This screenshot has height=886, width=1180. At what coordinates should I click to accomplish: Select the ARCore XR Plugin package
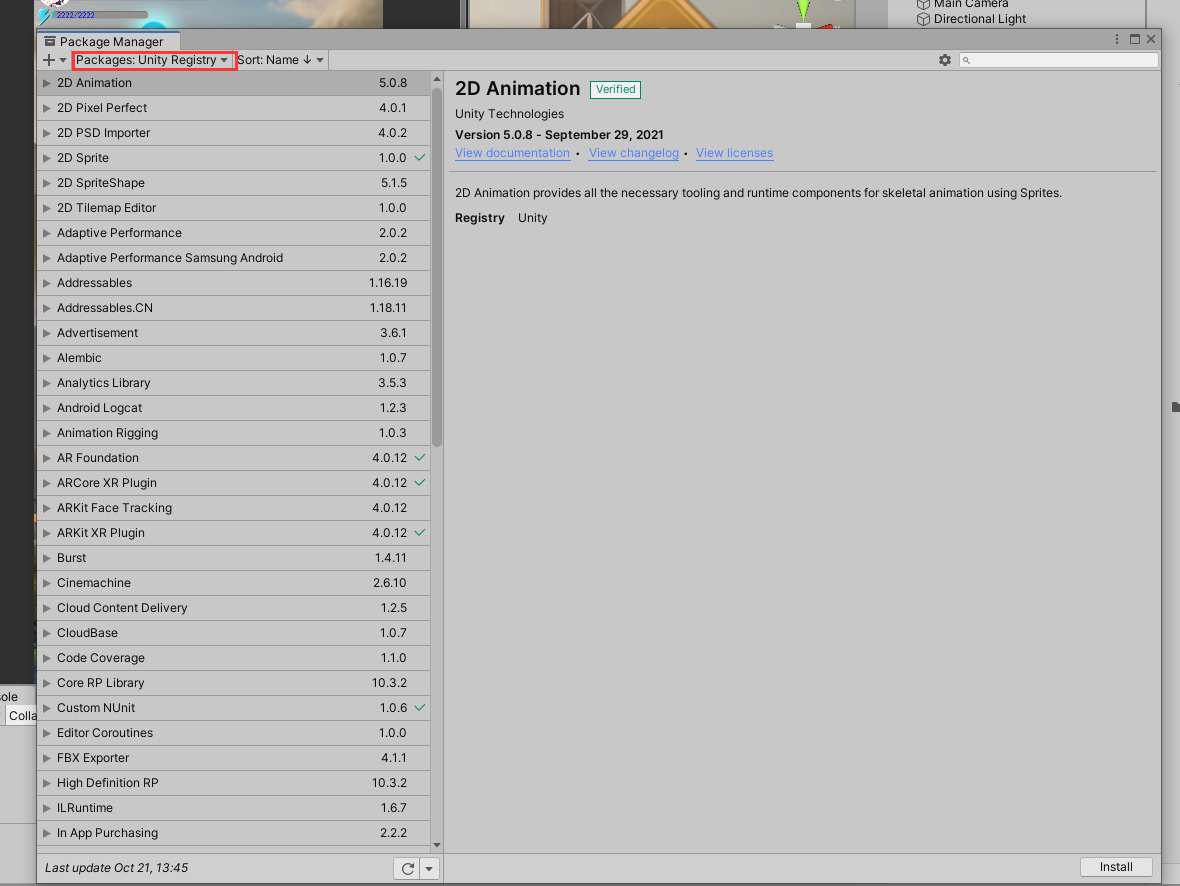[x=233, y=483]
